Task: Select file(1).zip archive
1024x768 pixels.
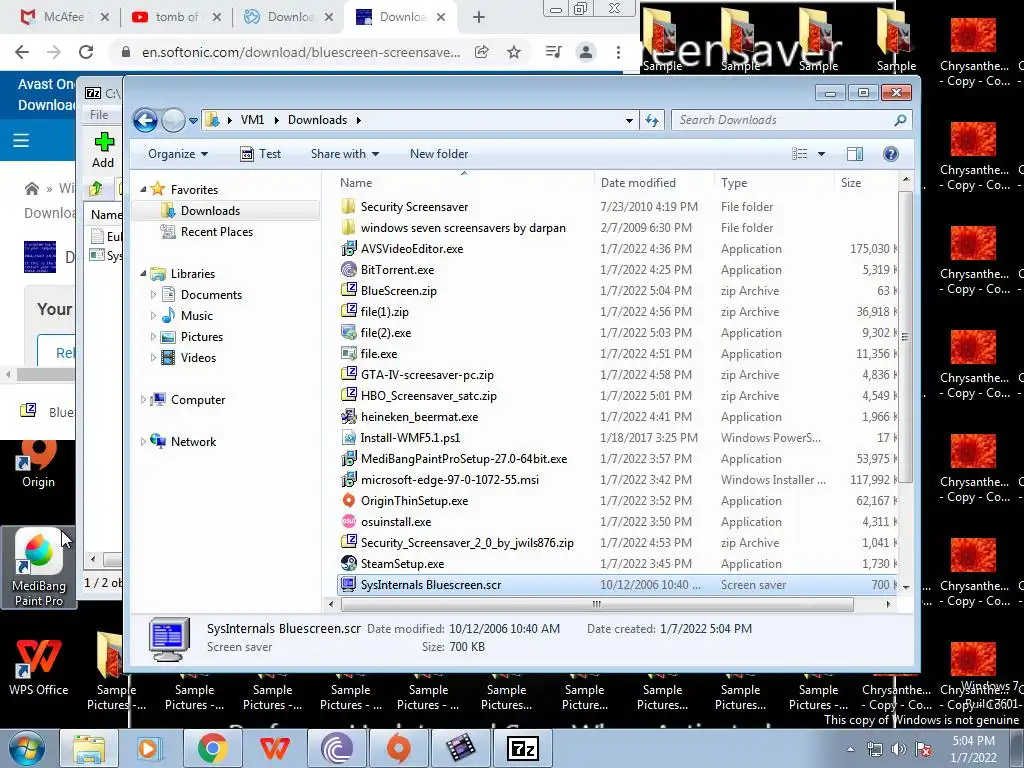Action: click(x=384, y=312)
